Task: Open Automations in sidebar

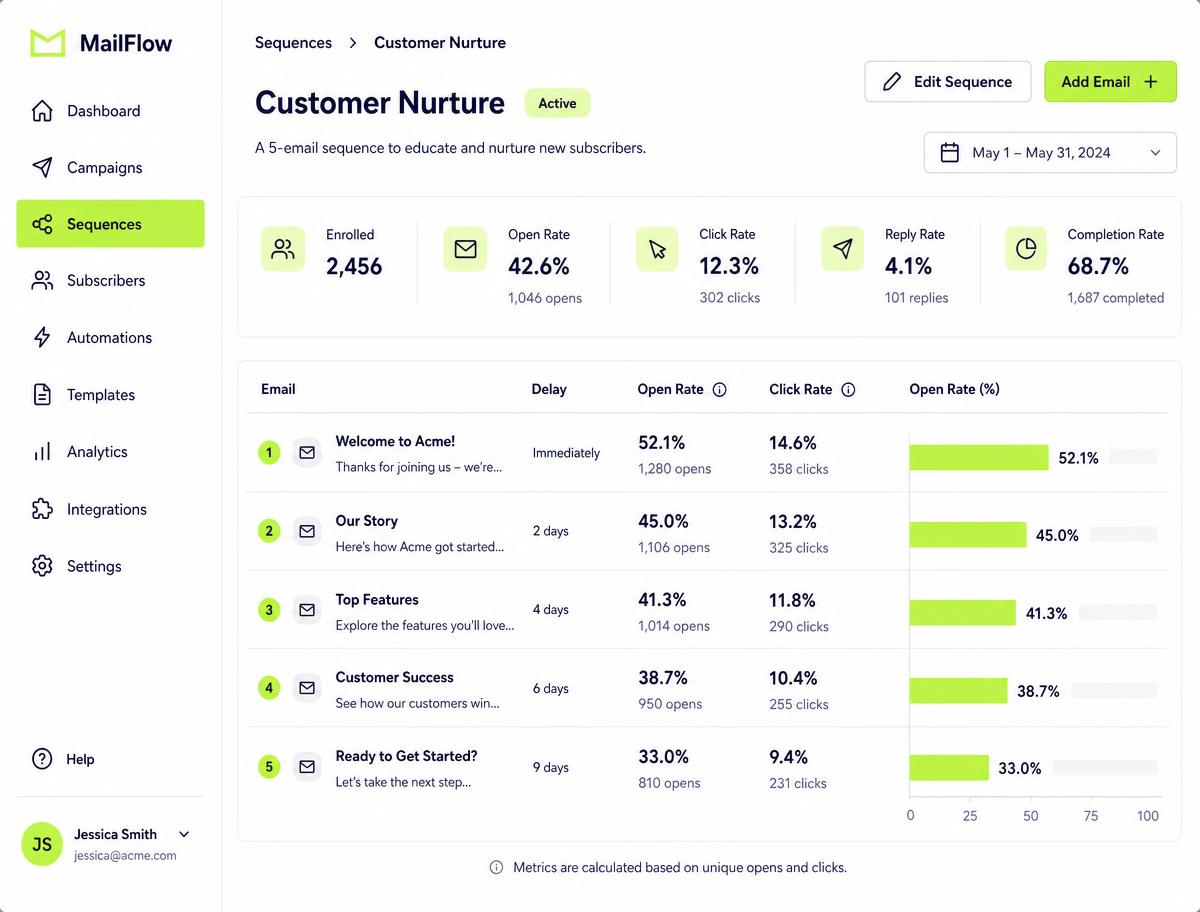Action: [110, 338]
